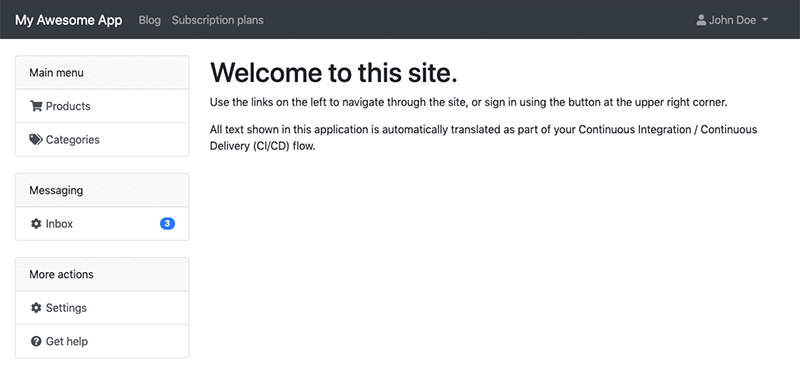Open the Settings item

pyautogui.click(x=102, y=308)
